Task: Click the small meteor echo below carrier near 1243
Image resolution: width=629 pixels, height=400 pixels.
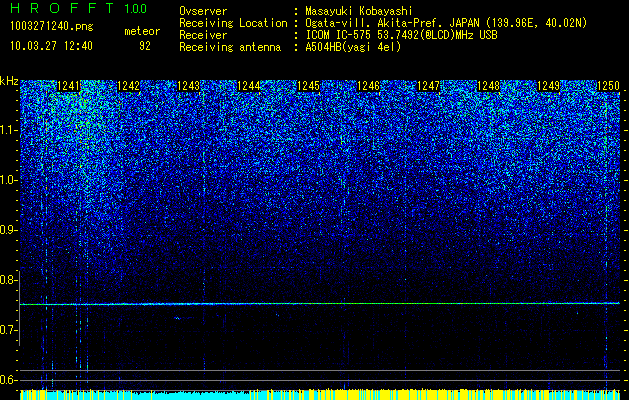Action: (x=179, y=318)
